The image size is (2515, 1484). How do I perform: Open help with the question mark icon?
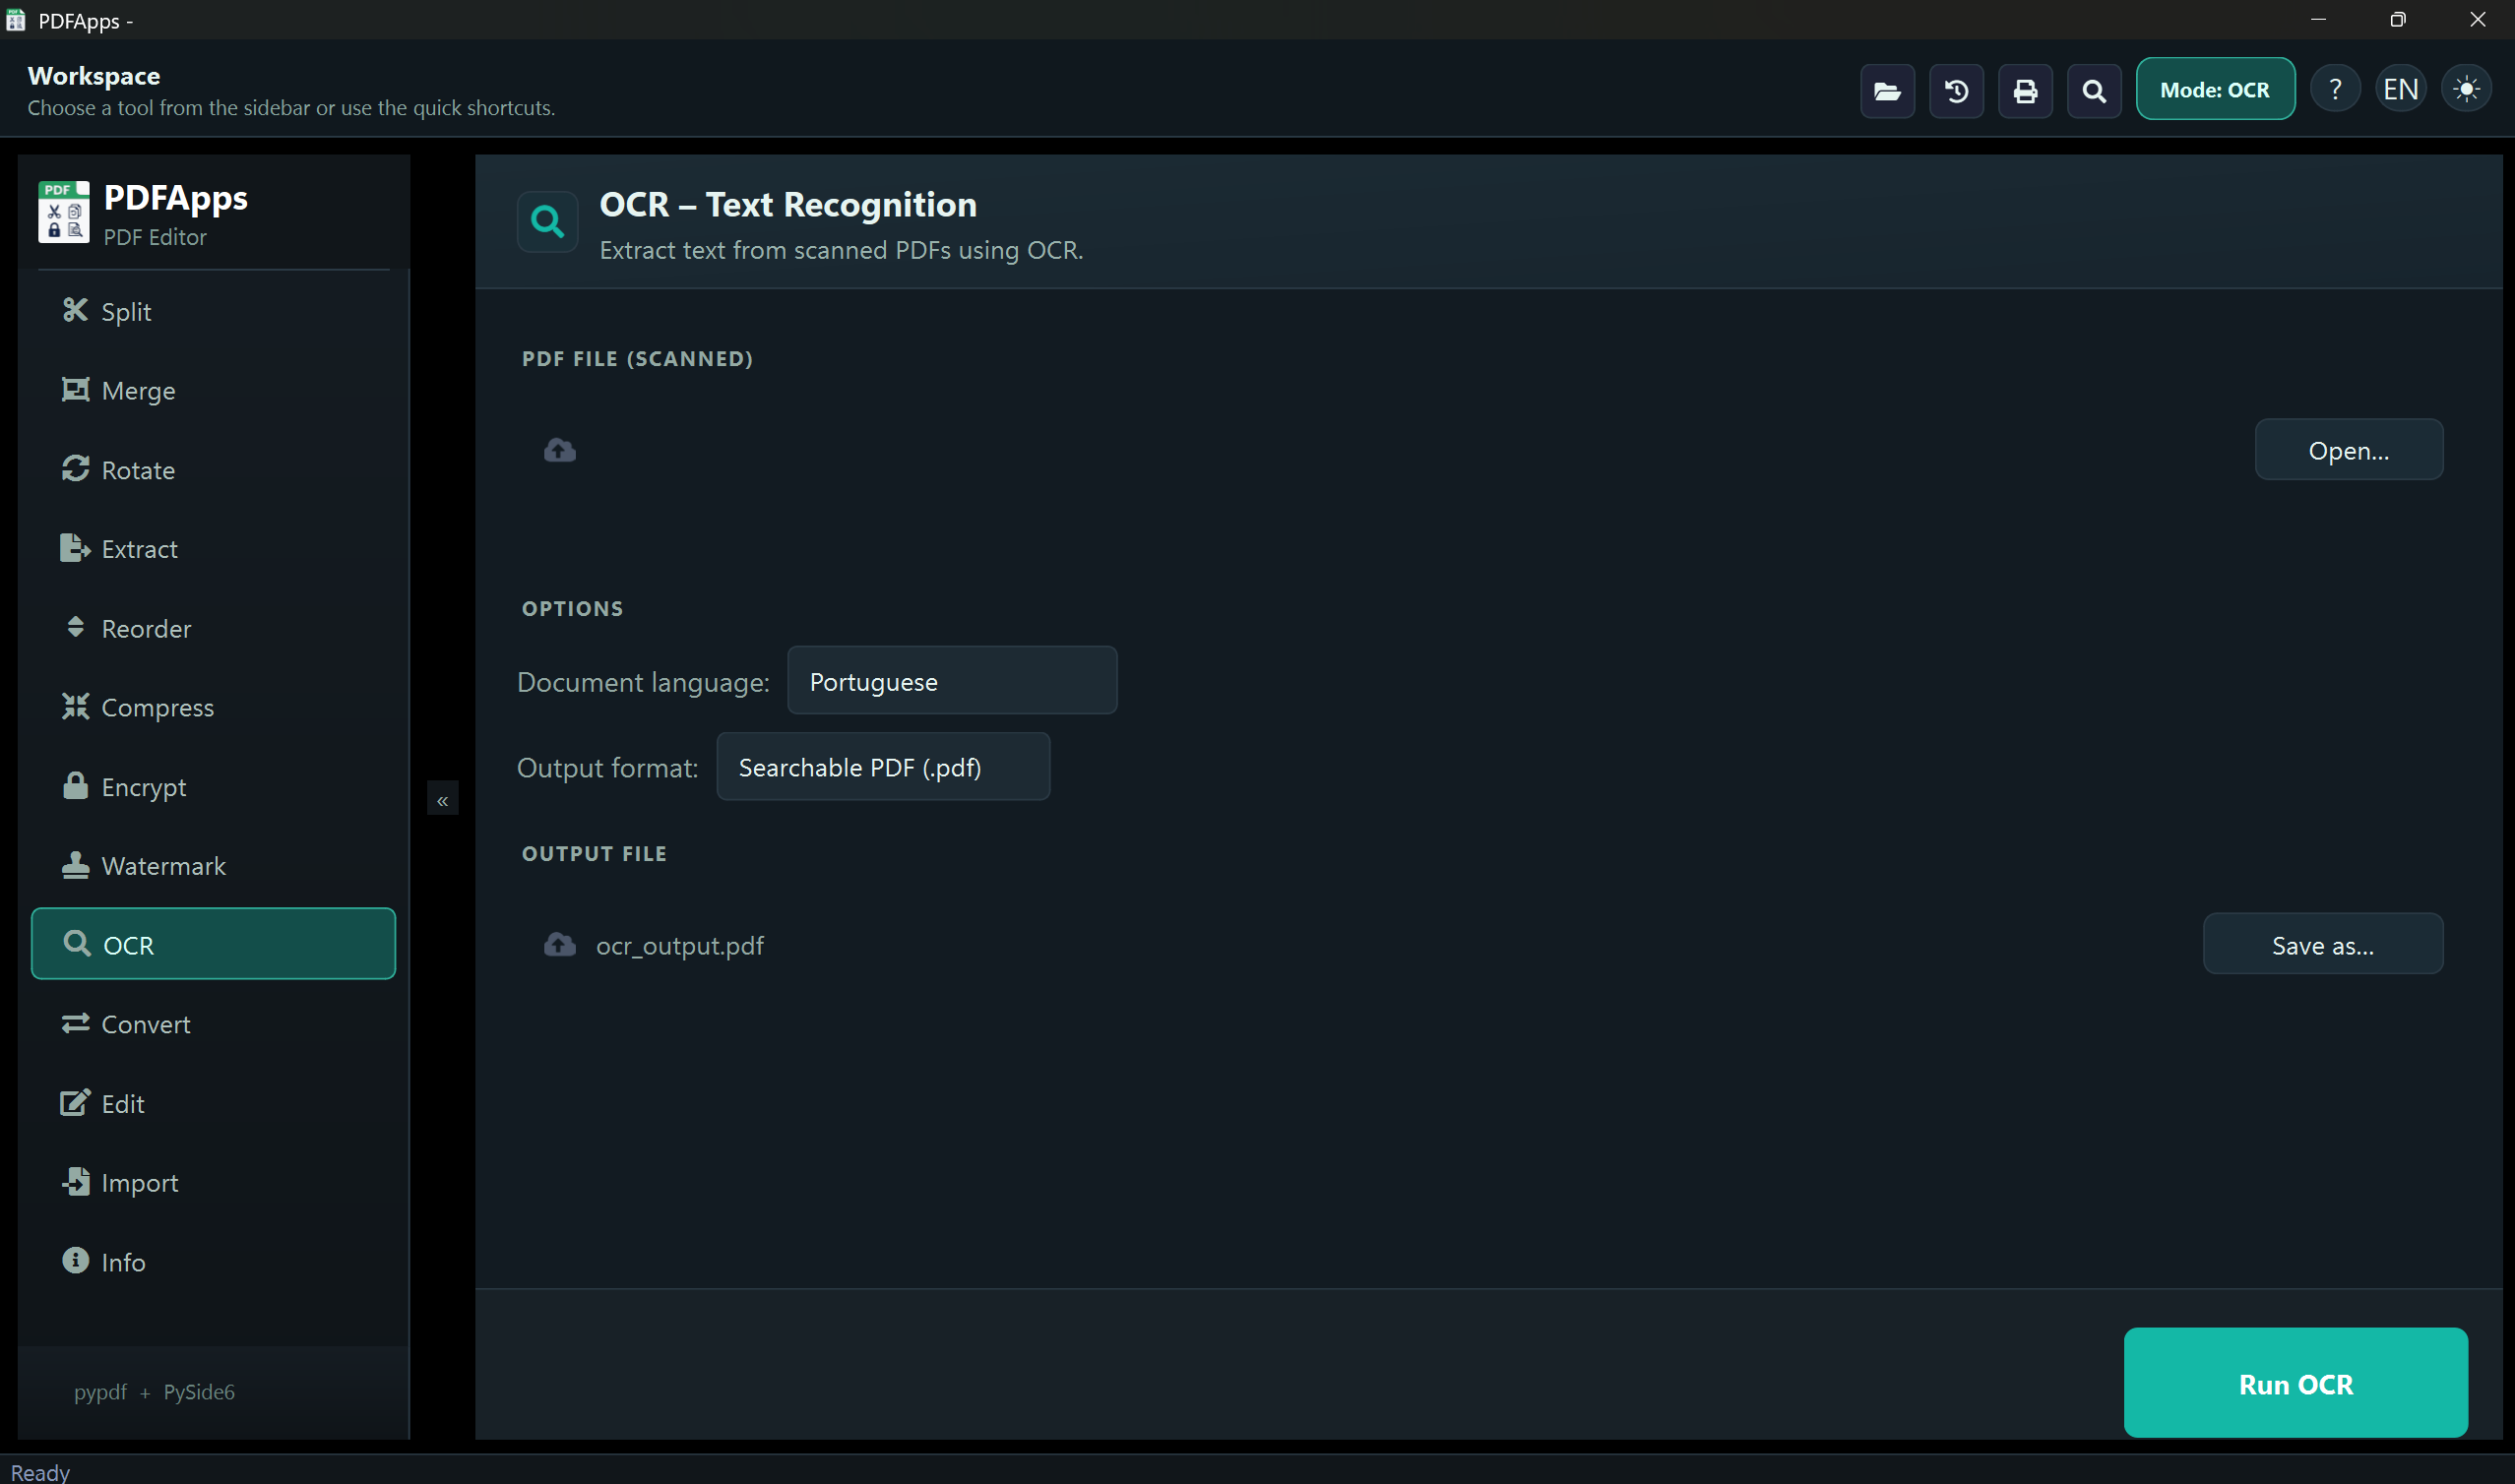pyautogui.click(x=2335, y=90)
